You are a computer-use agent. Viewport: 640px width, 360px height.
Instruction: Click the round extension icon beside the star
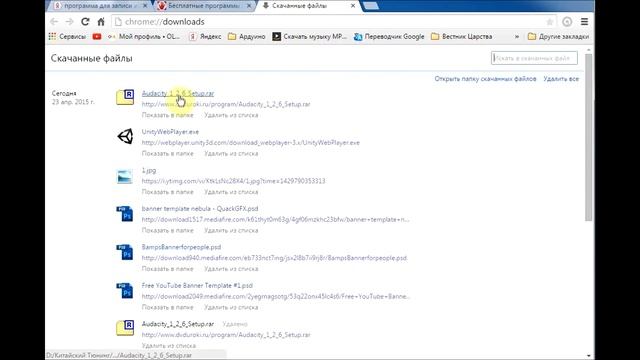click(x=567, y=22)
